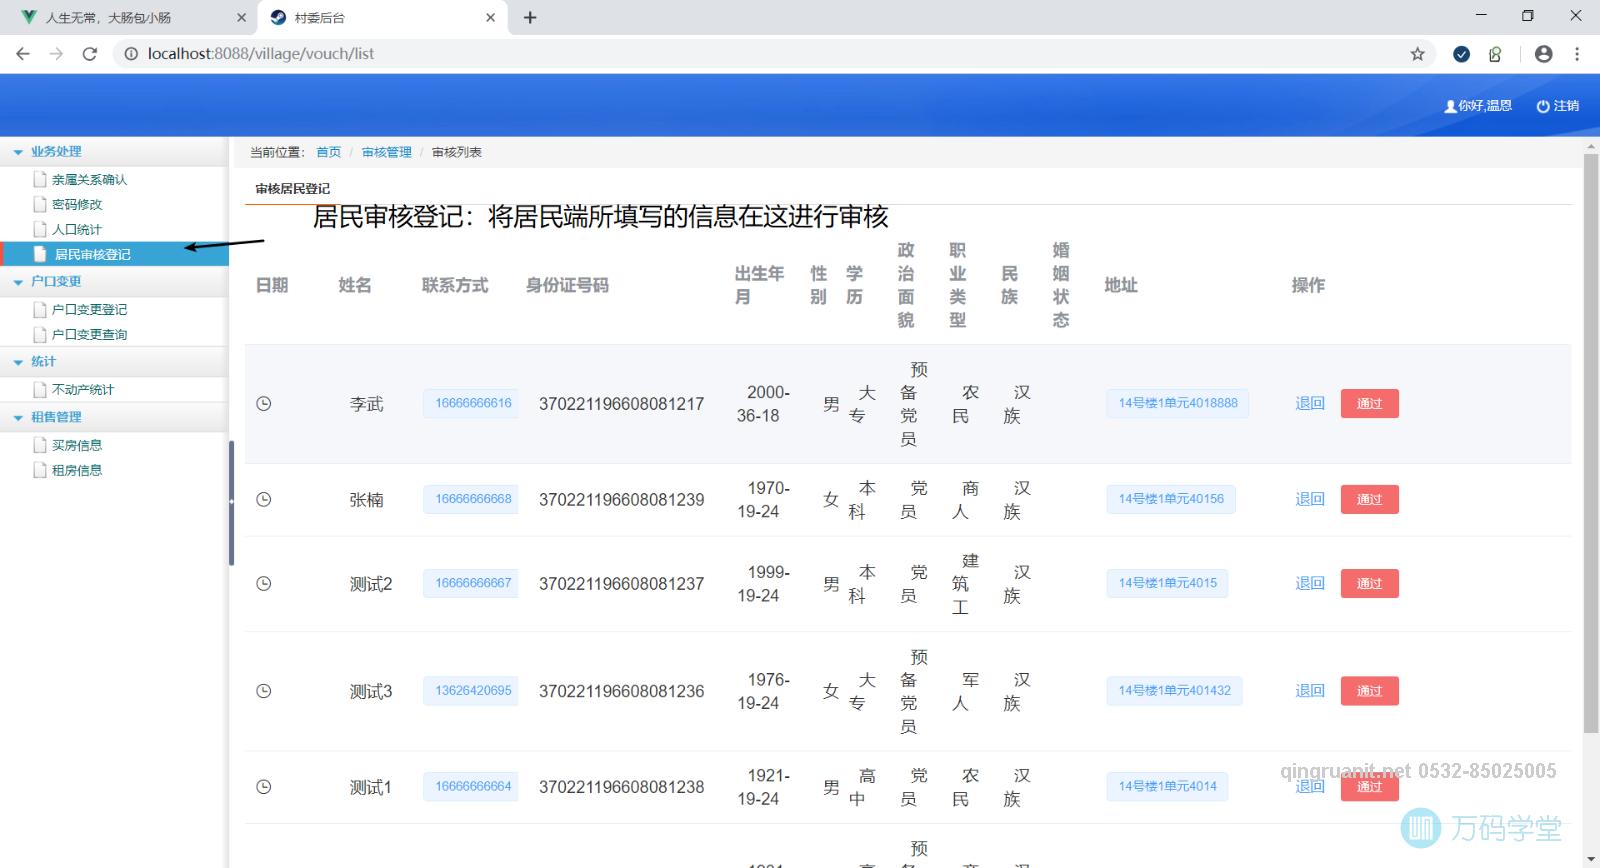Click address tag 14号楼1单元4014
This screenshot has height=868, width=1600.
(1167, 787)
